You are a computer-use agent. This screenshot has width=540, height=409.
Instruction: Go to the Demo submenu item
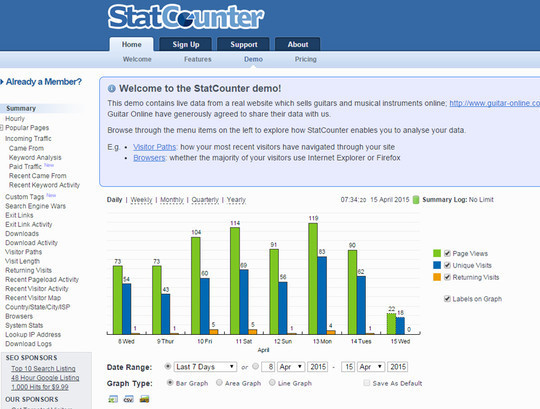253,59
